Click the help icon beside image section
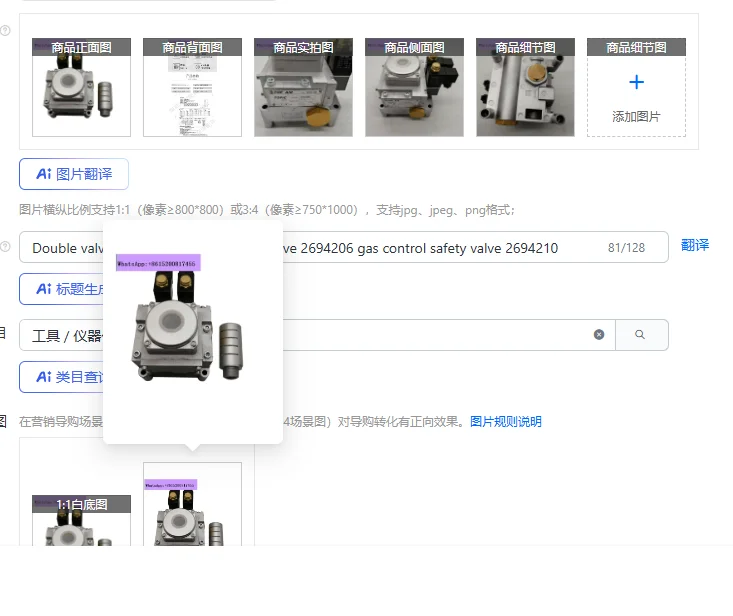The width and height of the screenshot is (733, 616). [x=5, y=31]
